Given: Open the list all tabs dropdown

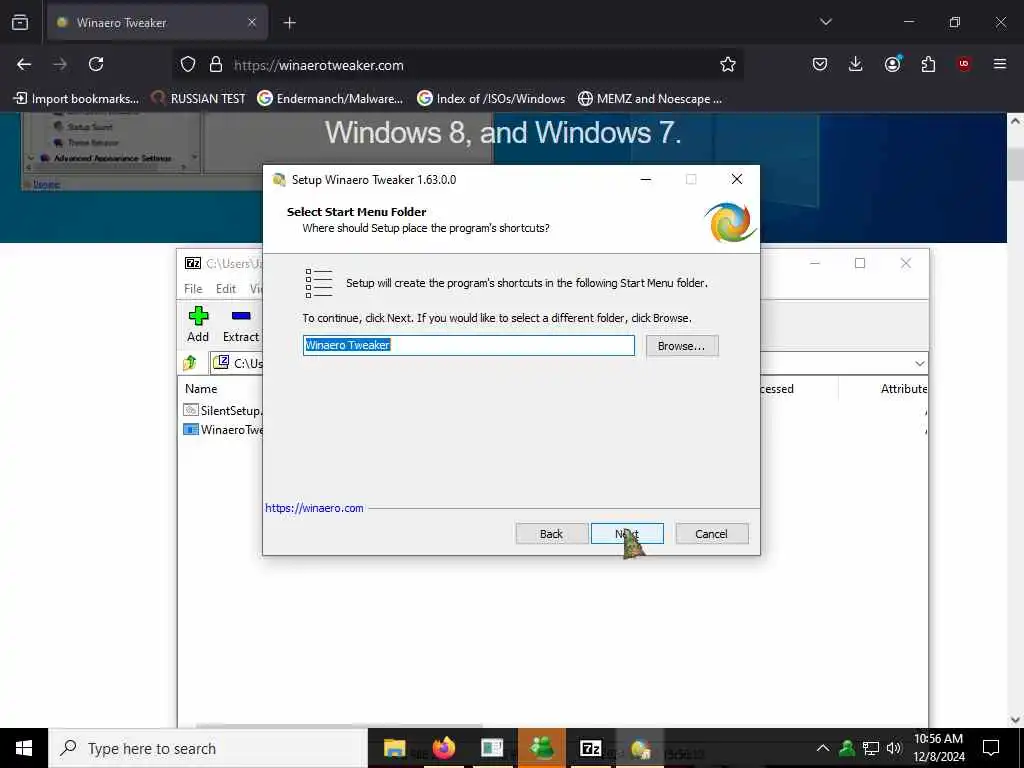Looking at the screenshot, I should (825, 22).
